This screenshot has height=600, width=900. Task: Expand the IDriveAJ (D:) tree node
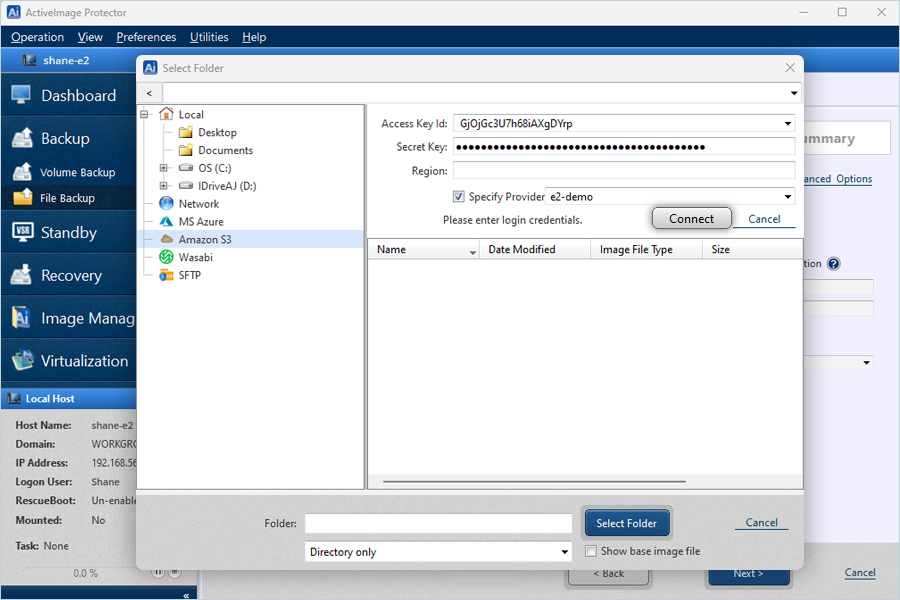coord(164,185)
